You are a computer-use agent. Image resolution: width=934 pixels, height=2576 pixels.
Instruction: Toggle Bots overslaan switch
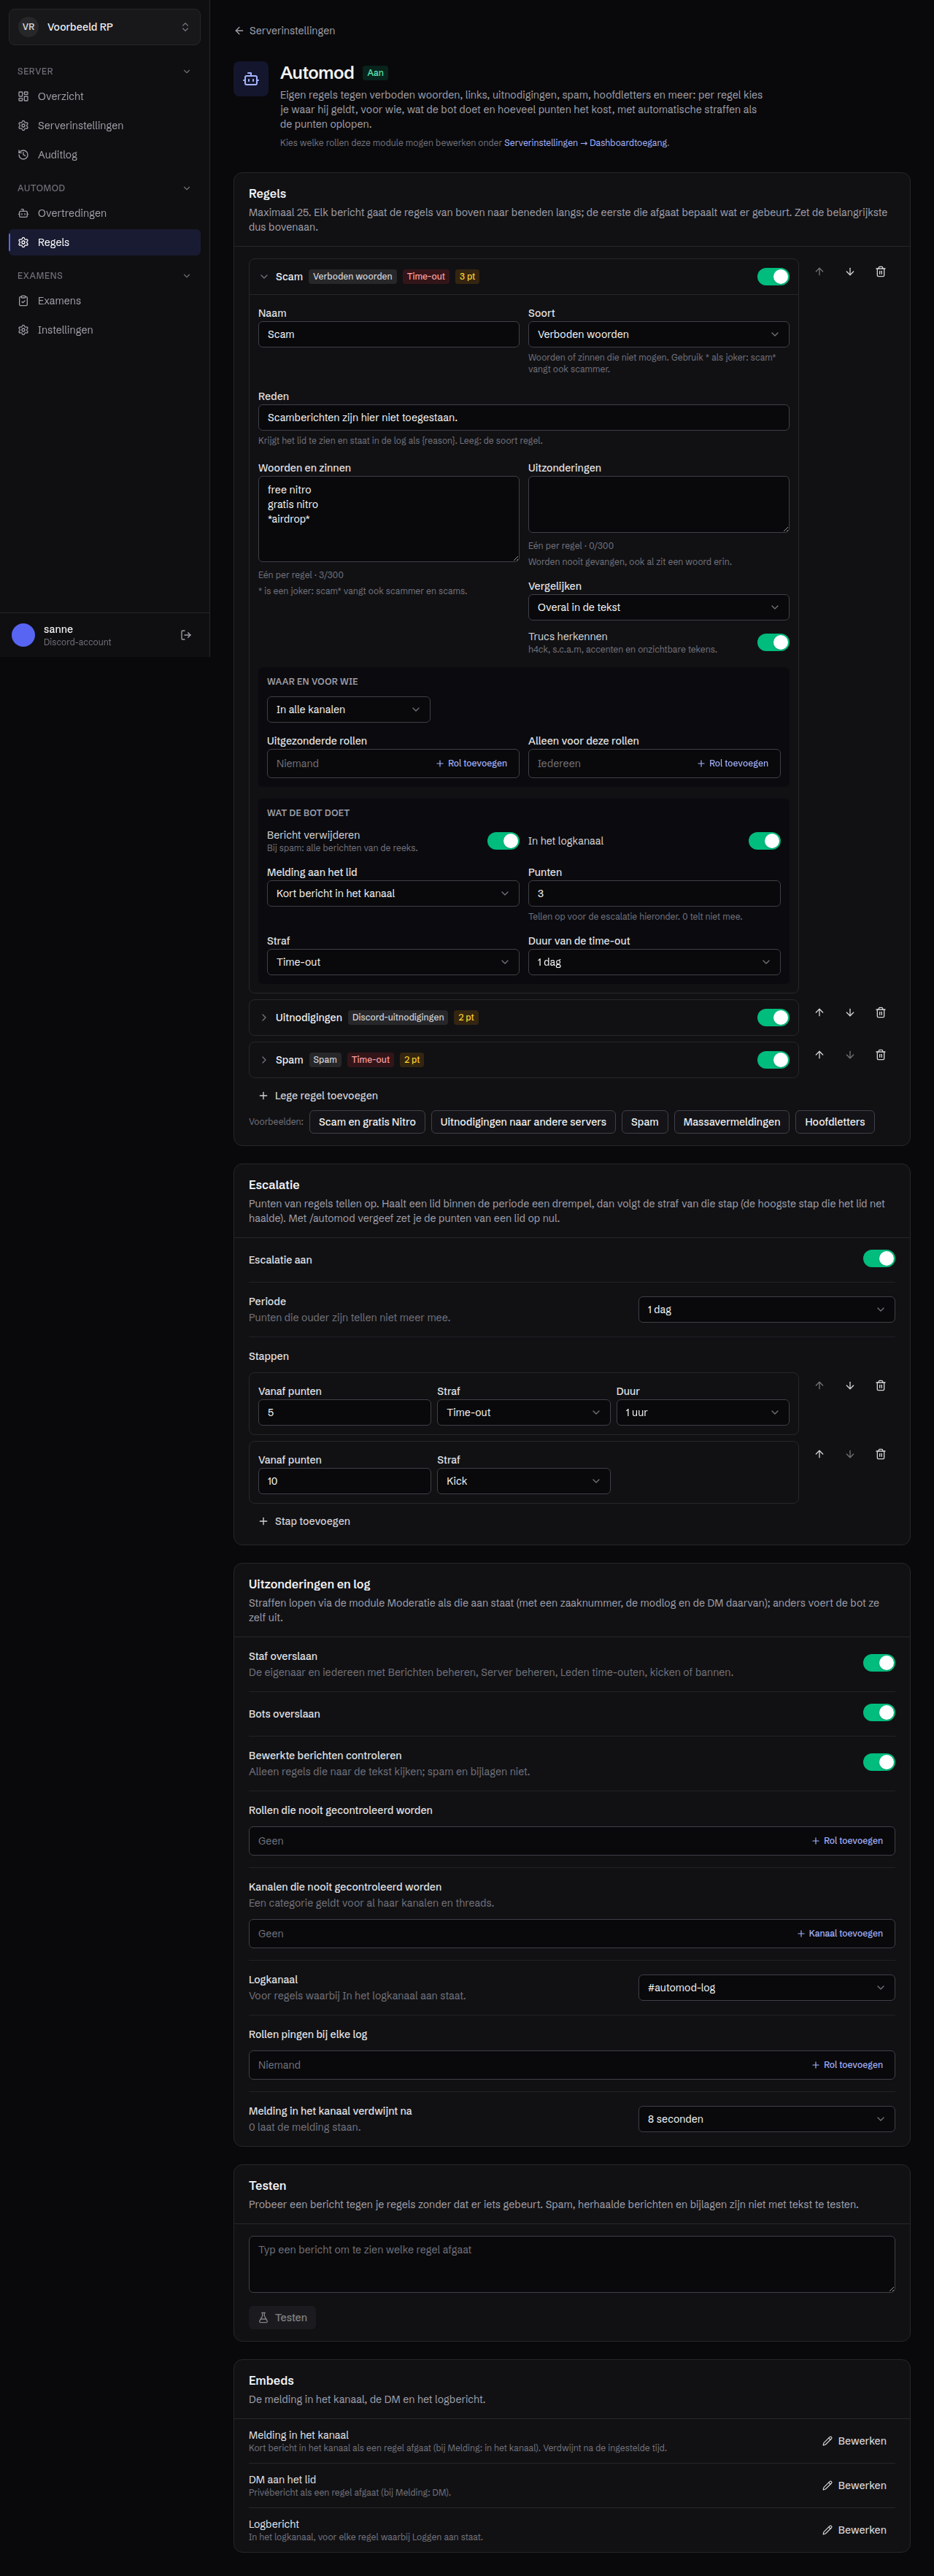click(x=879, y=1713)
